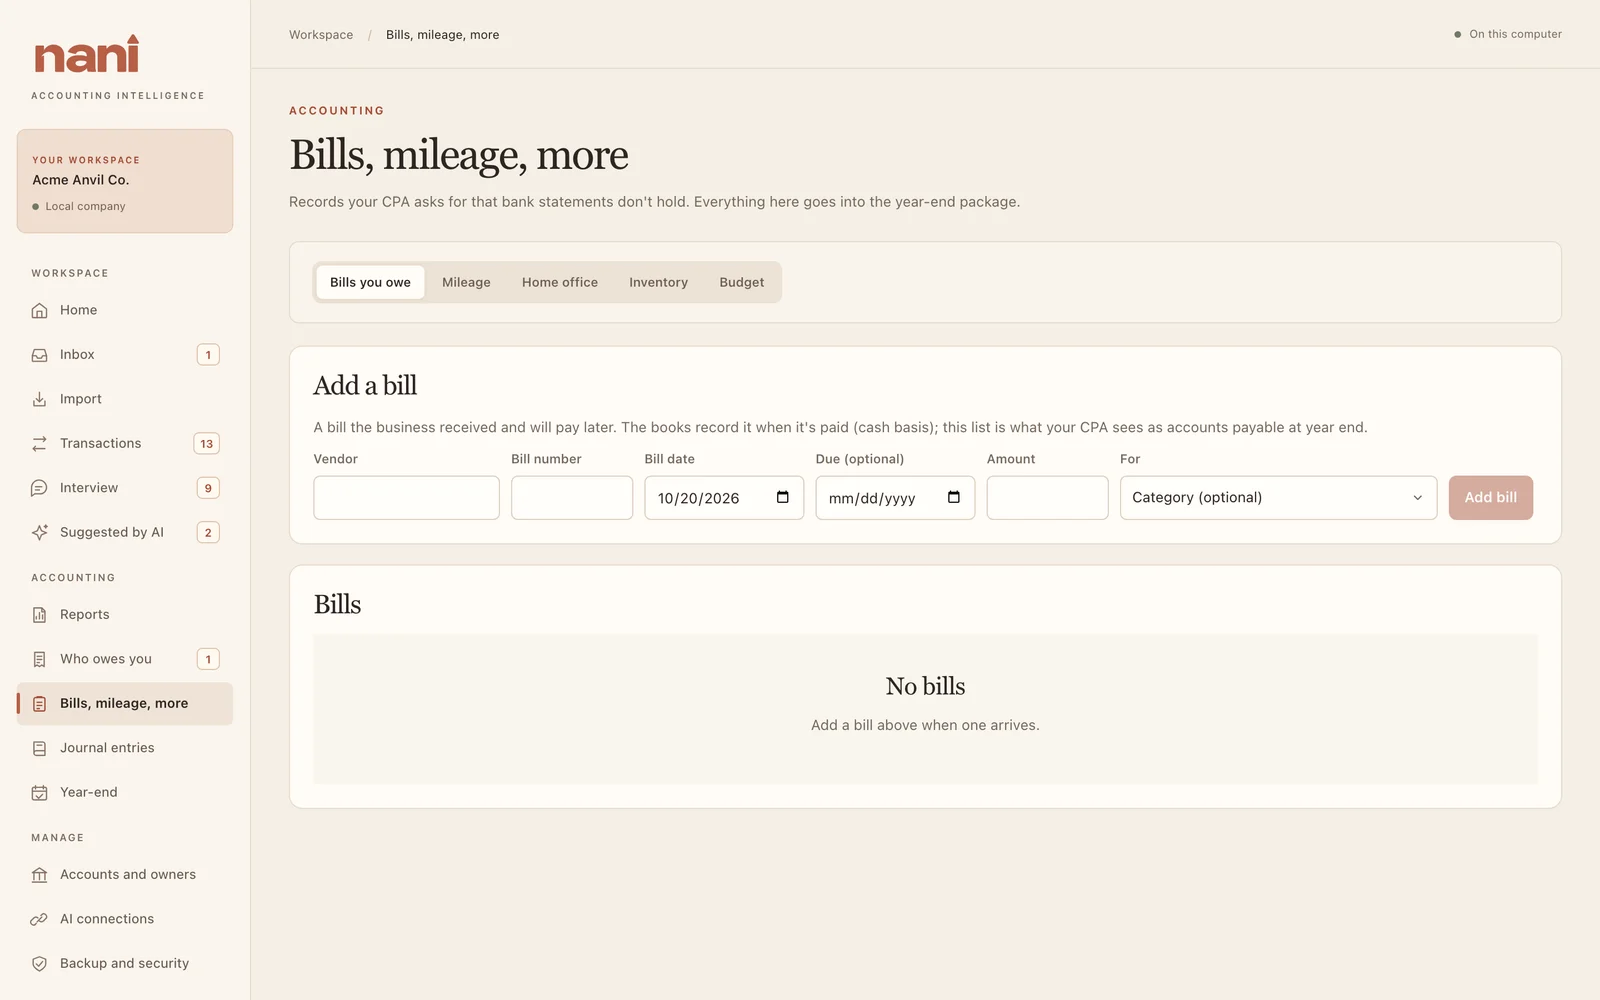1600x1000 pixels.
Task: Click into the Vendor input field
Action: click(406, 498)
